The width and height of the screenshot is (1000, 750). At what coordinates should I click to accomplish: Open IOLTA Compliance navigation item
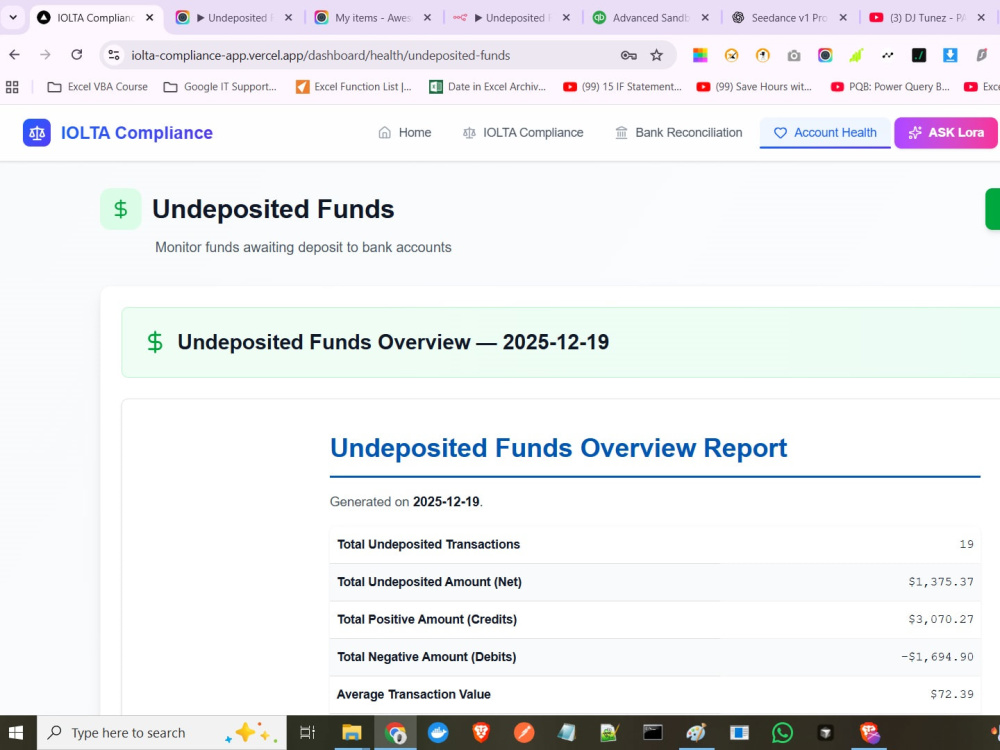click(523, 133)
